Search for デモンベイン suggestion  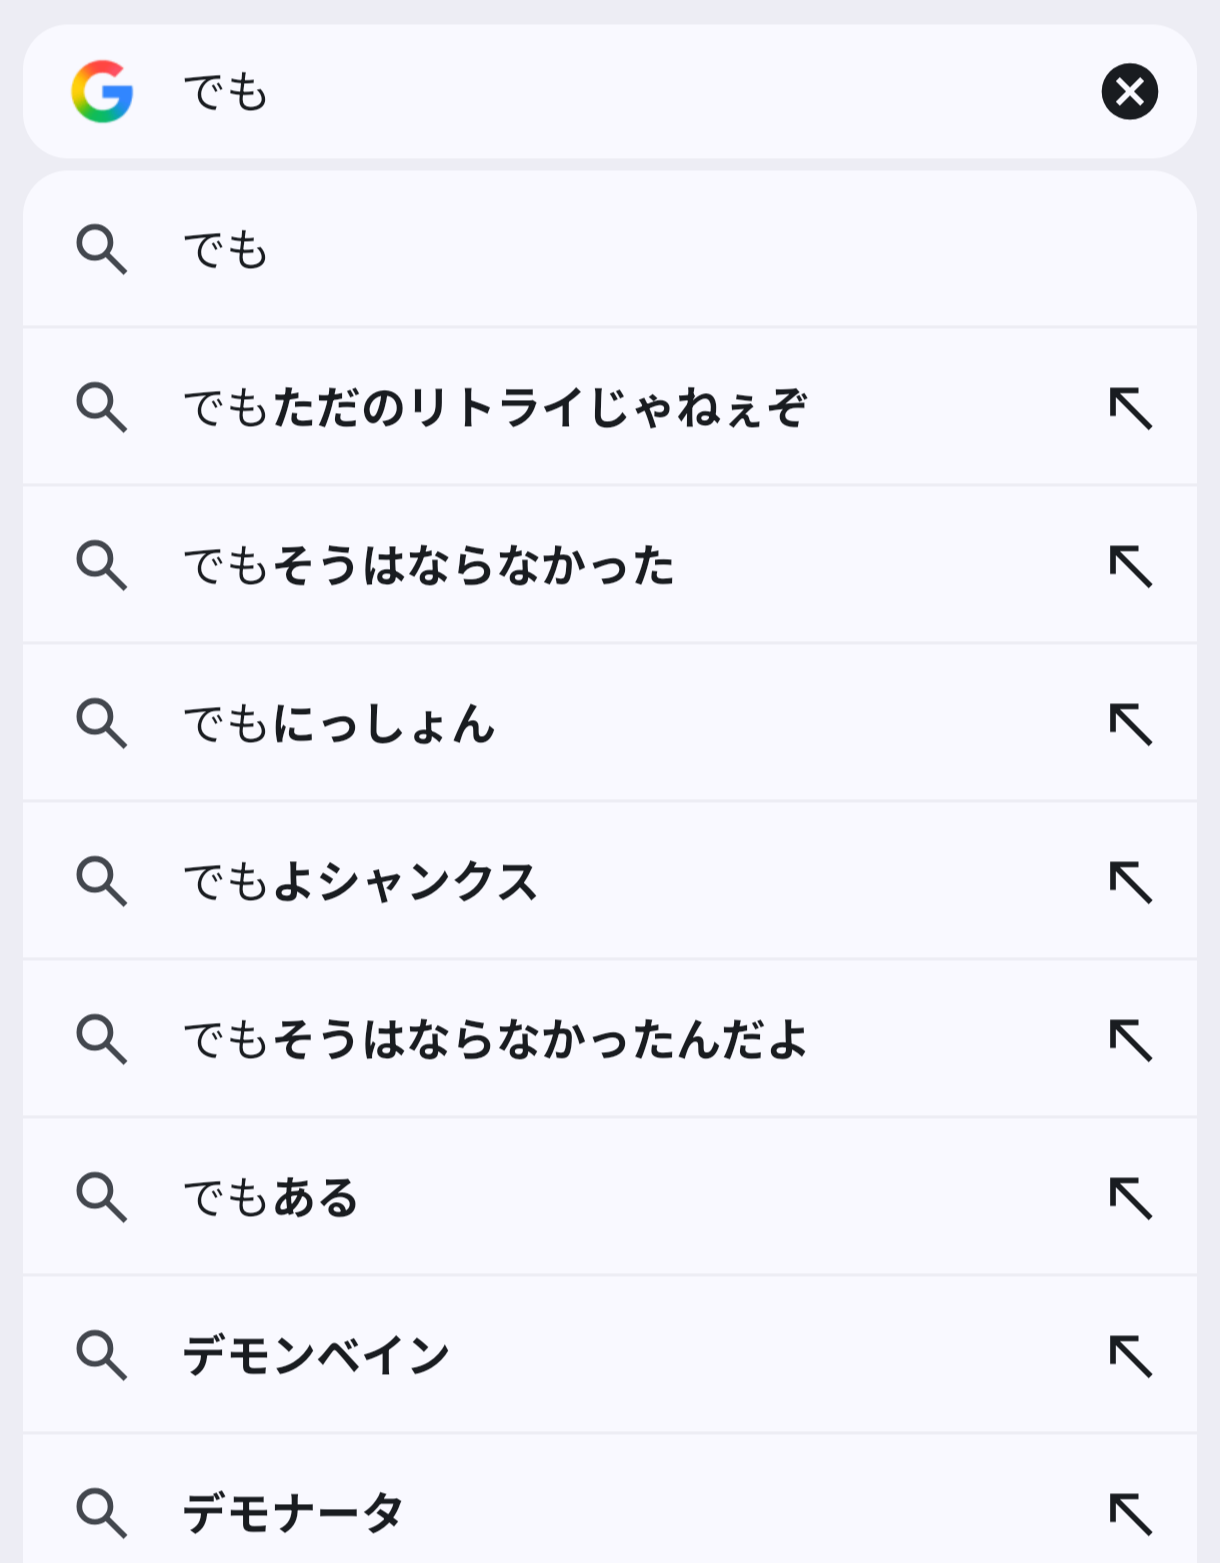[316, 1356]
